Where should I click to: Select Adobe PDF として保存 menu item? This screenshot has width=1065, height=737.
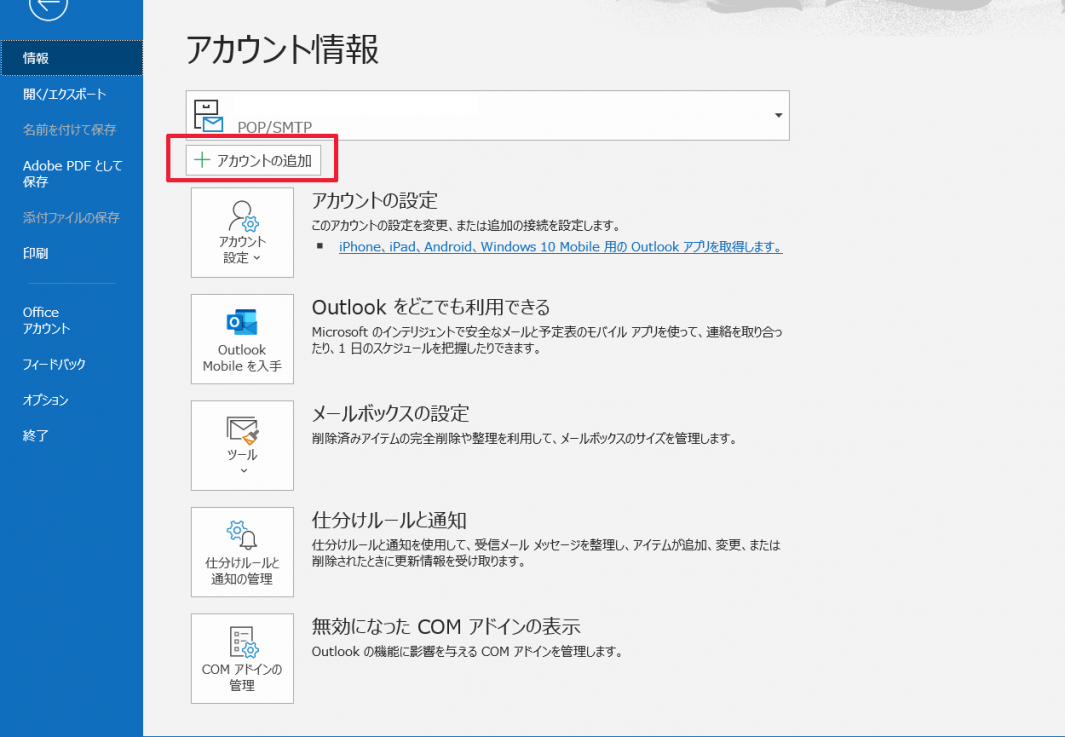[72, 174]
